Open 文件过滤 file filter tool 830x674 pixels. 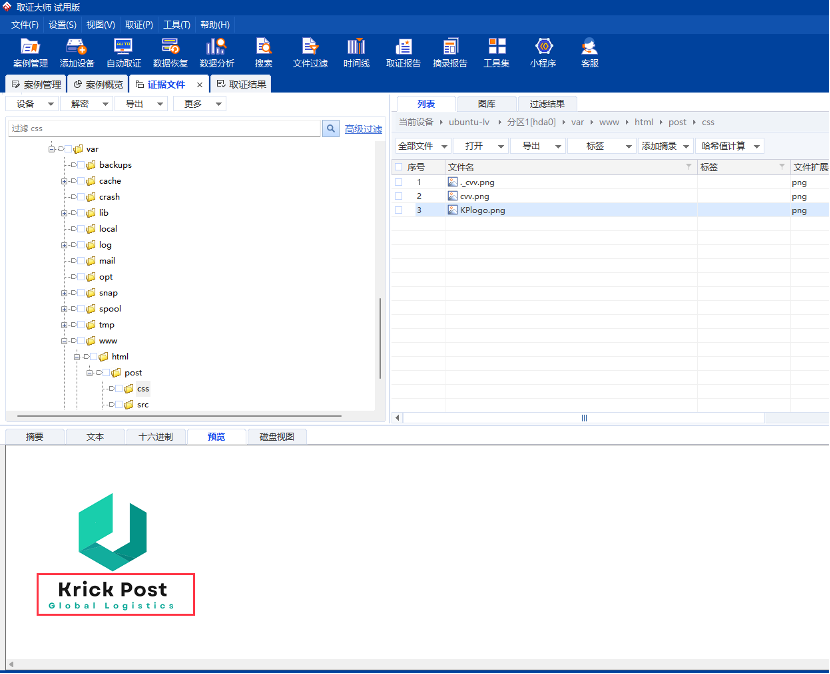coord(310,52)
